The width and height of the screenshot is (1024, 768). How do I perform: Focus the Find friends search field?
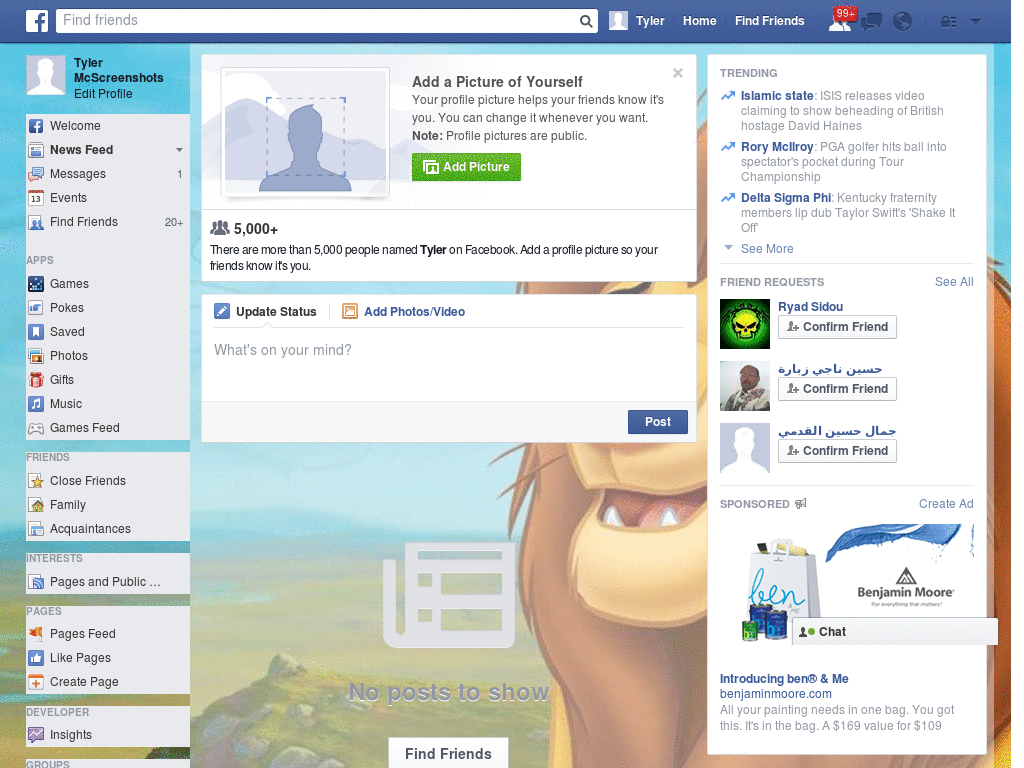(317, 21)
